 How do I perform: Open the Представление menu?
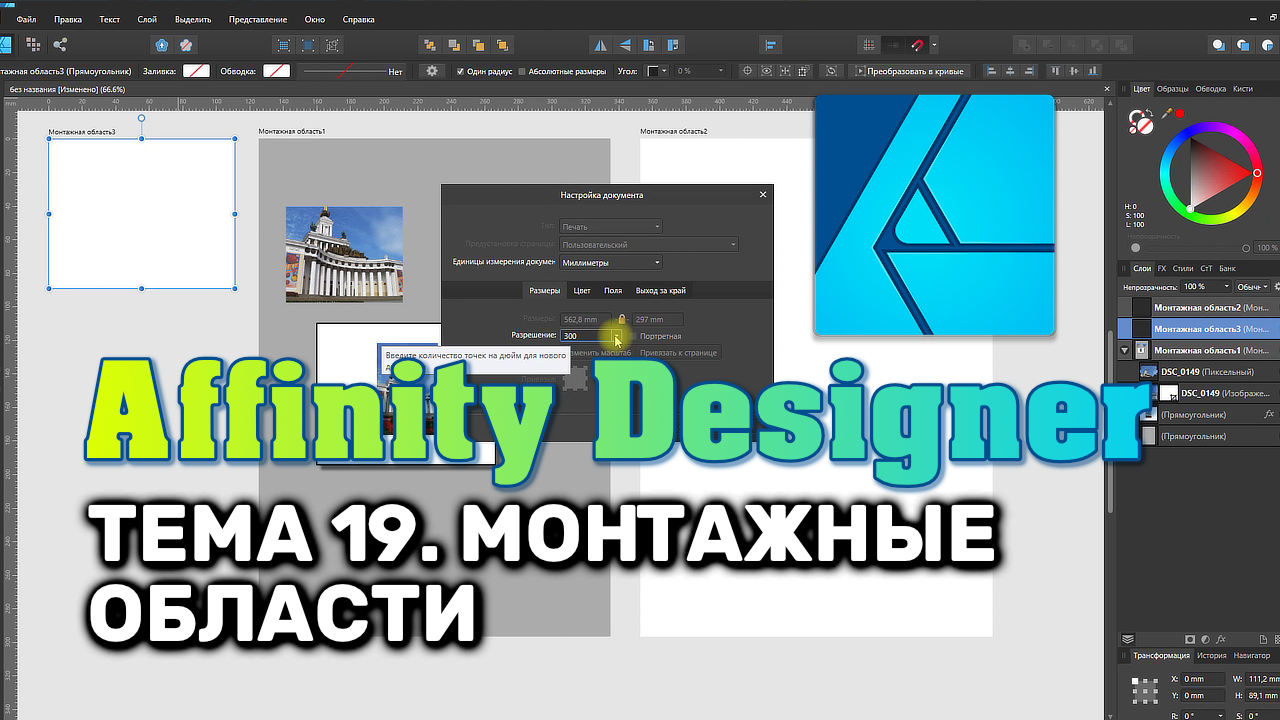258,19
